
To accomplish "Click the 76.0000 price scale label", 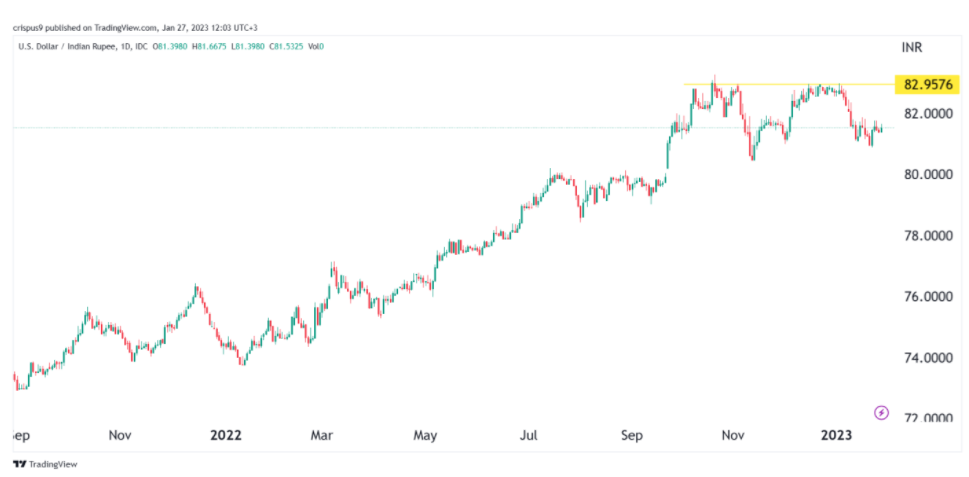I will click(x=927, y=297).
